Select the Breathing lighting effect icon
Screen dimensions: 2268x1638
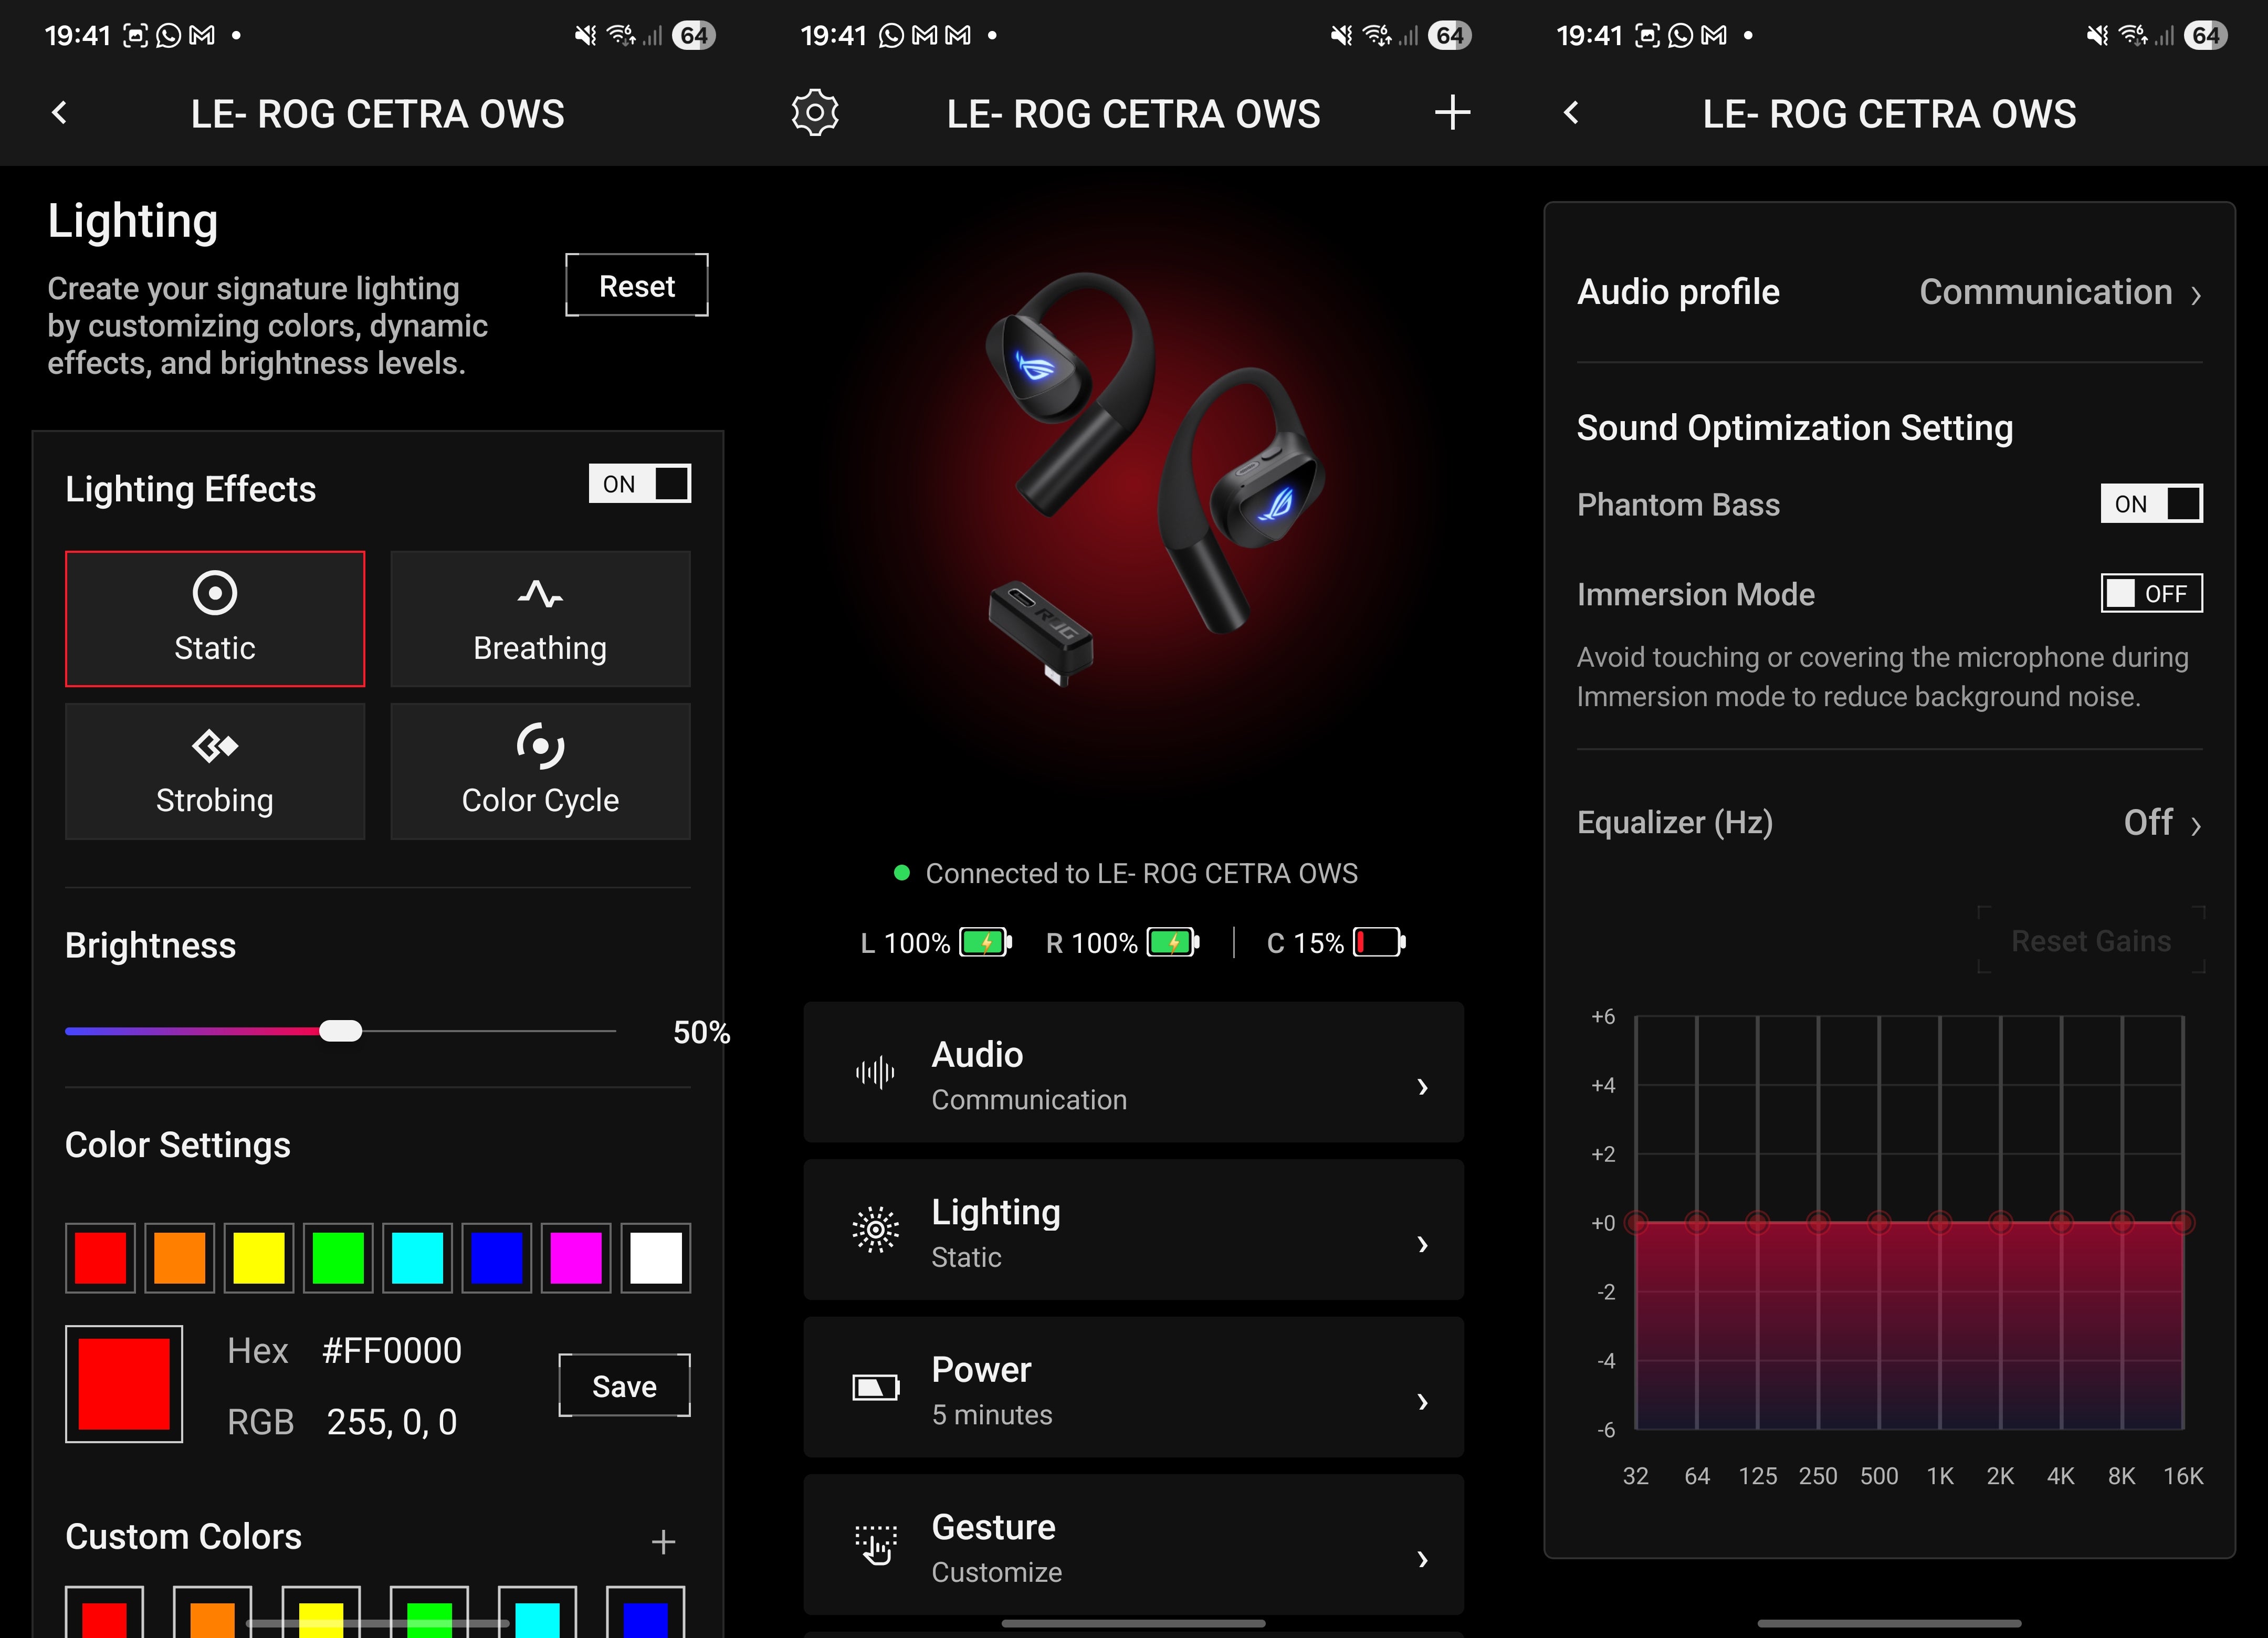540,593
